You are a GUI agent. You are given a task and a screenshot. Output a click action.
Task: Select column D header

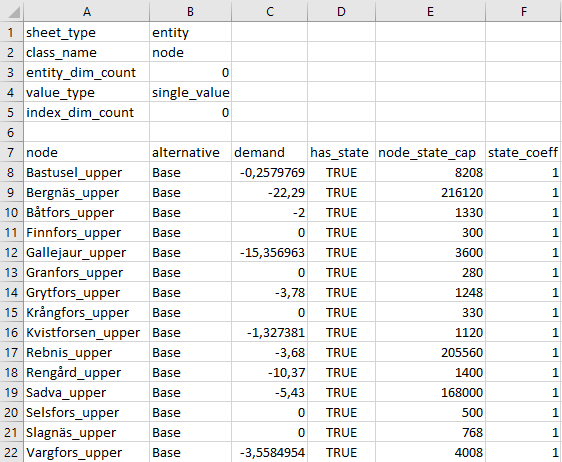341,11
